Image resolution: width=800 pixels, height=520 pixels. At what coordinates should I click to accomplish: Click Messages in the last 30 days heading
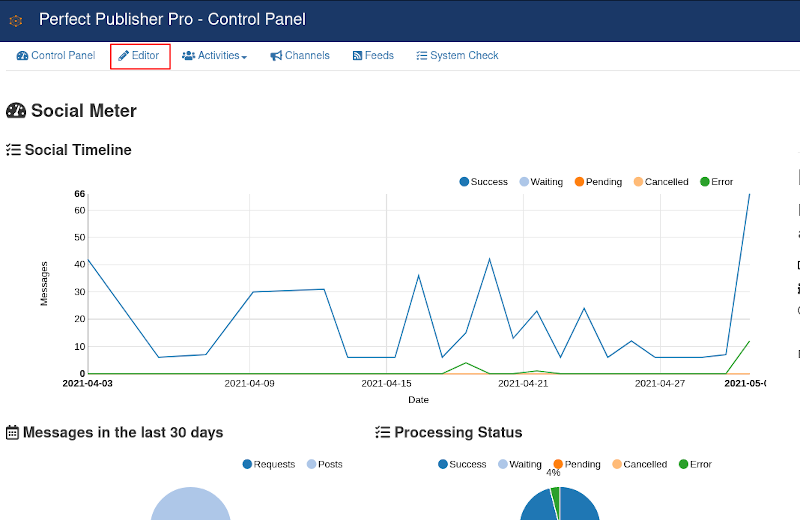coord(123,433)
